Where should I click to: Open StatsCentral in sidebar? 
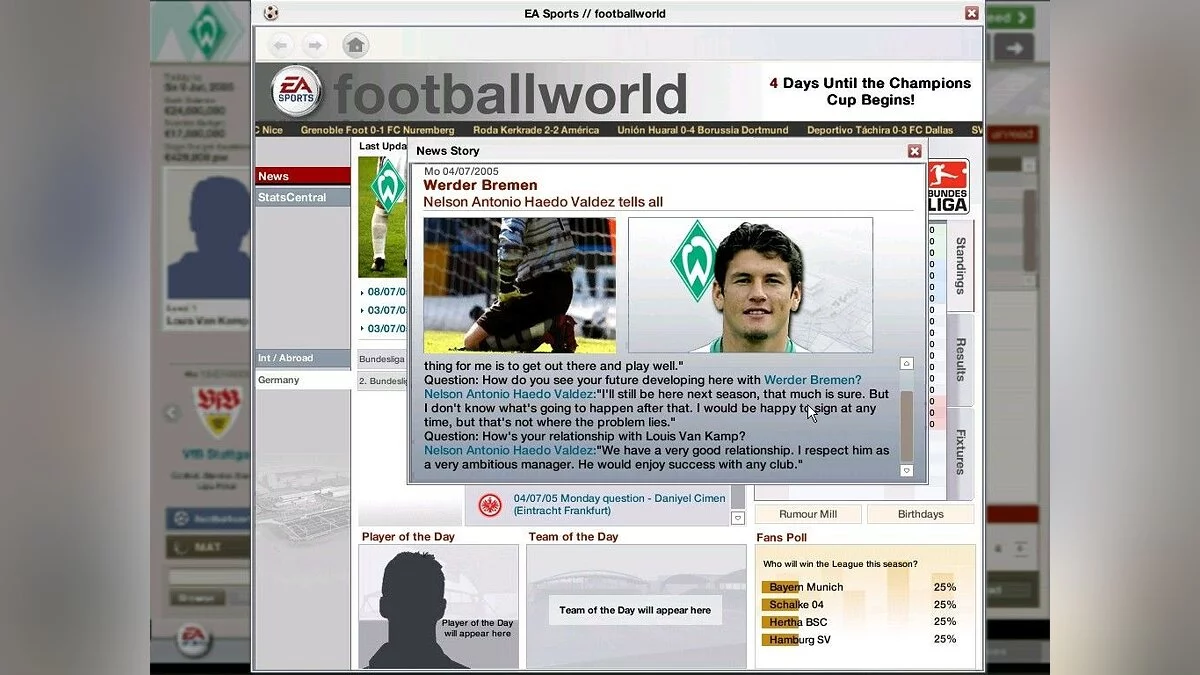(302, 197)
